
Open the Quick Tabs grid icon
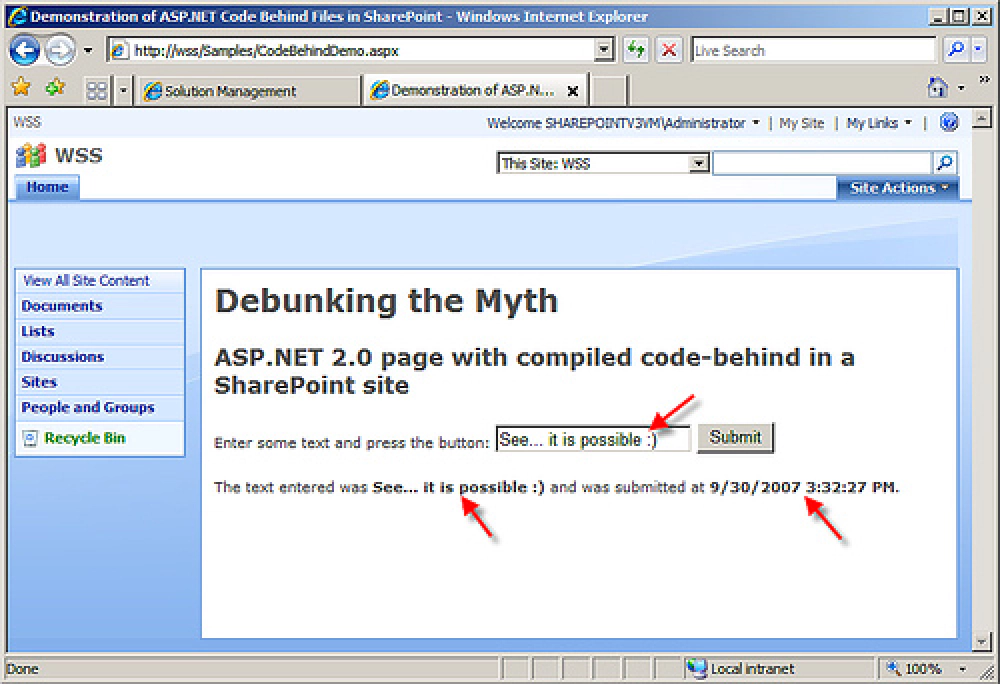coord(97,91)
